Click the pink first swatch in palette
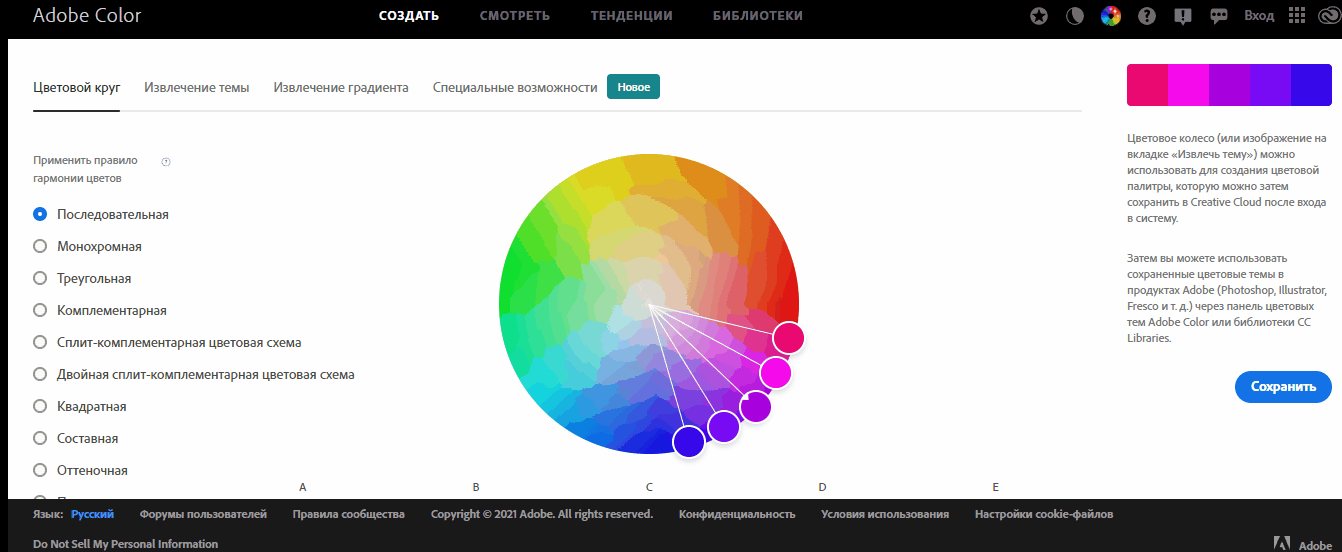The image size is (1342, 552). coord(1147,85)
